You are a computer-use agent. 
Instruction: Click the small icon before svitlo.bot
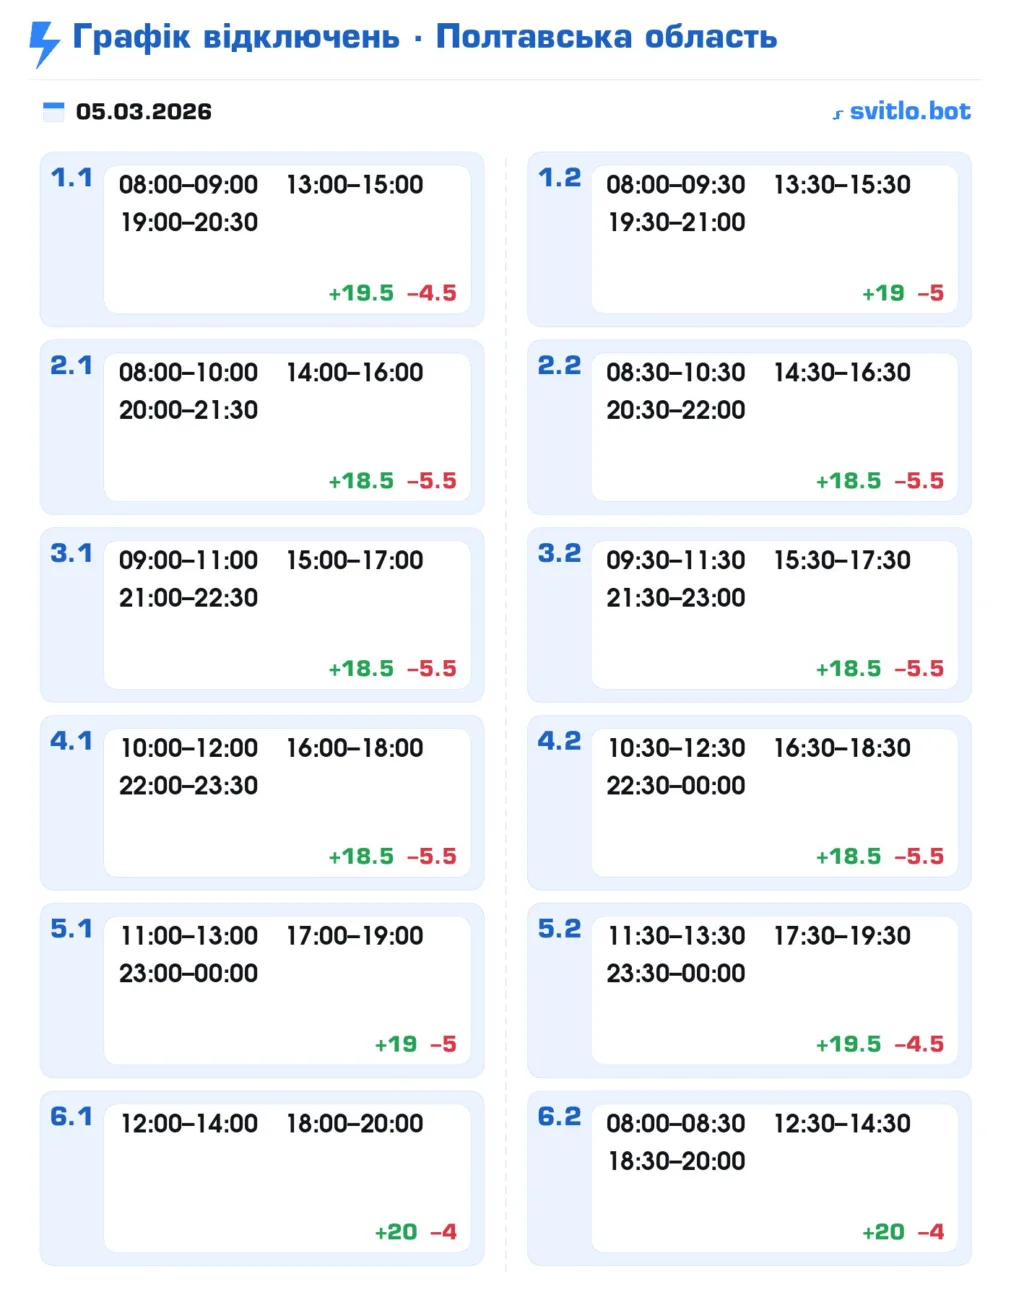tap(838, 114)
